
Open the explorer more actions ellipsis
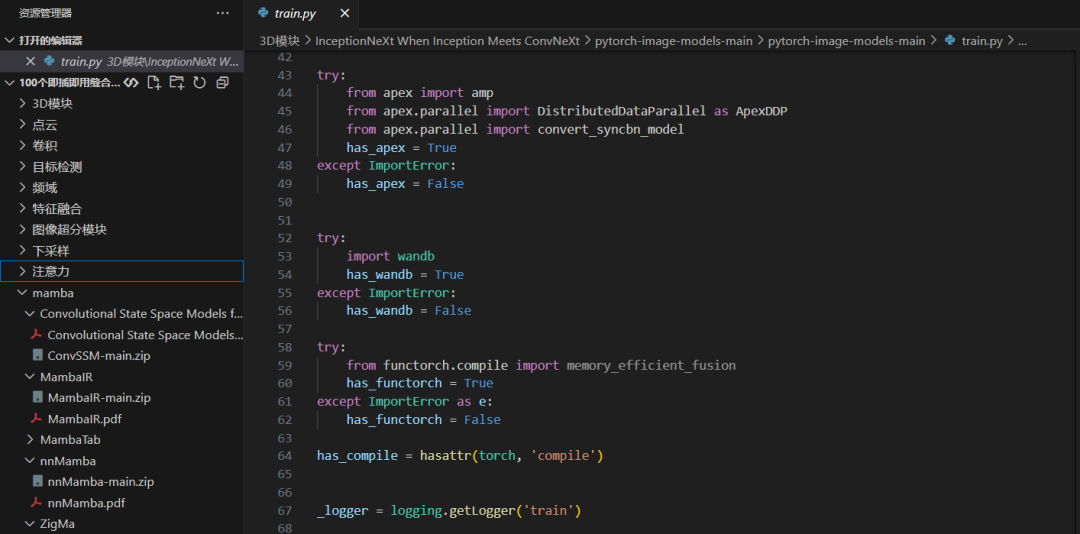pos(222,12)
